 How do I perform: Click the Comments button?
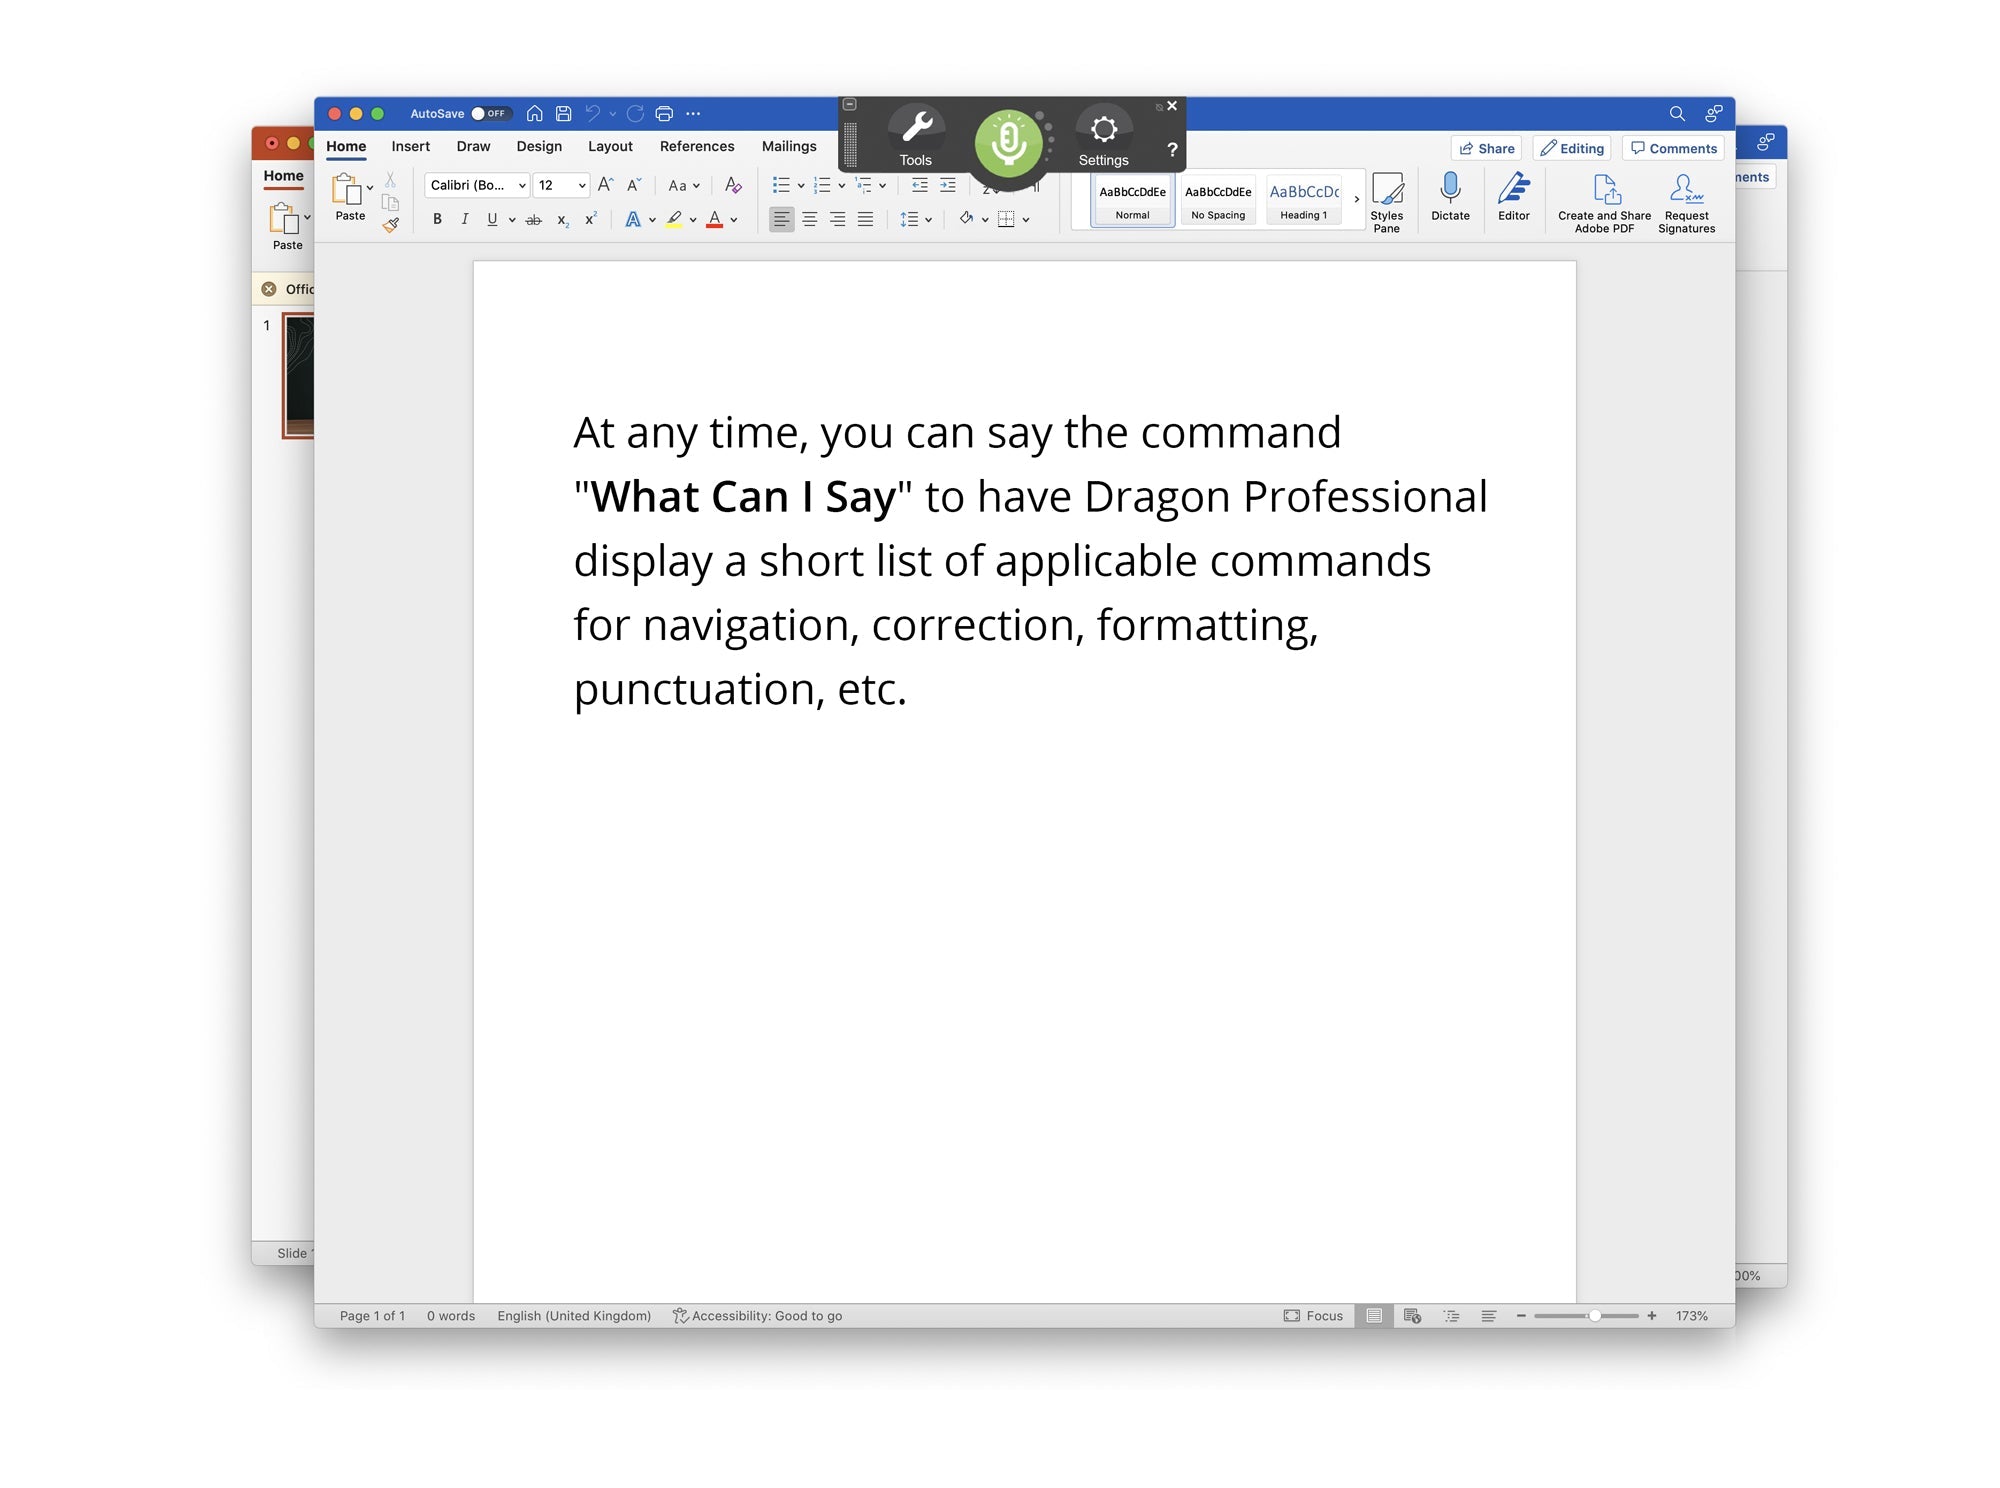coord(1673,148)
